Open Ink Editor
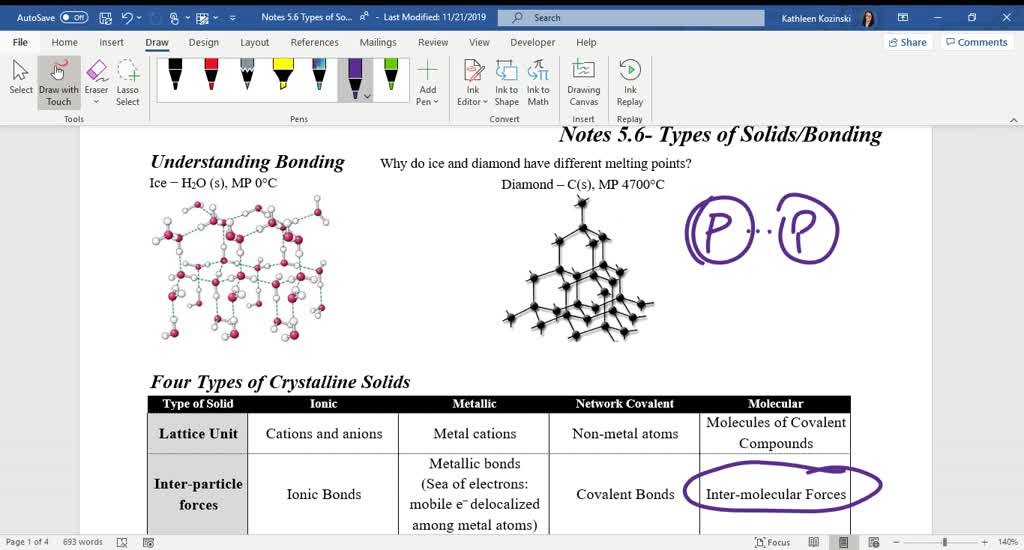The height and width of the screenshot is (550, 1024). 472,83
